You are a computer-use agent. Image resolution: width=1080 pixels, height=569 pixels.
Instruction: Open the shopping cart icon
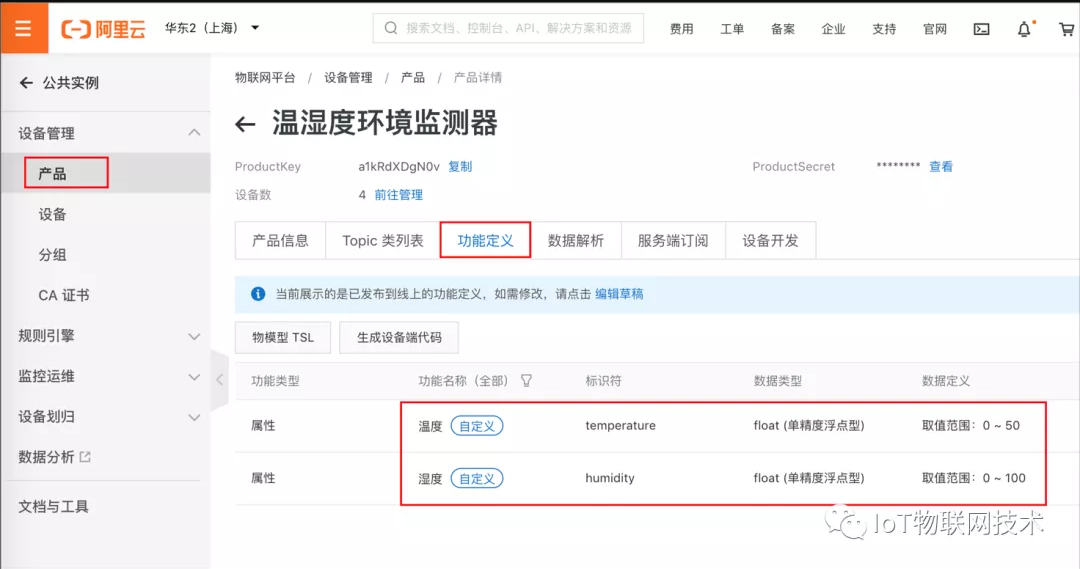click(1066, 29)
